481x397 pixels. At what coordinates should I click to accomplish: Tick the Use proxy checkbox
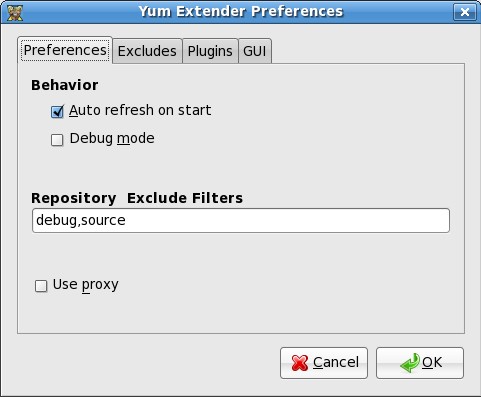[41, 286]
